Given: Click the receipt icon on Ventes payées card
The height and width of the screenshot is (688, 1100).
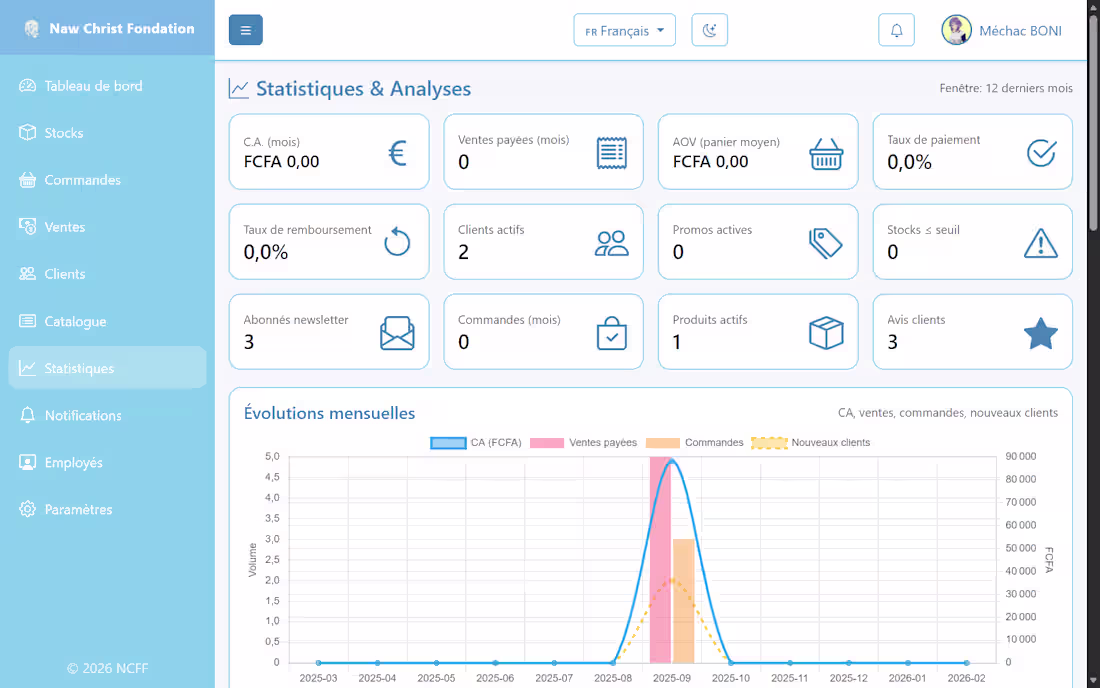Looking at the screenshot, I should 612,153.
